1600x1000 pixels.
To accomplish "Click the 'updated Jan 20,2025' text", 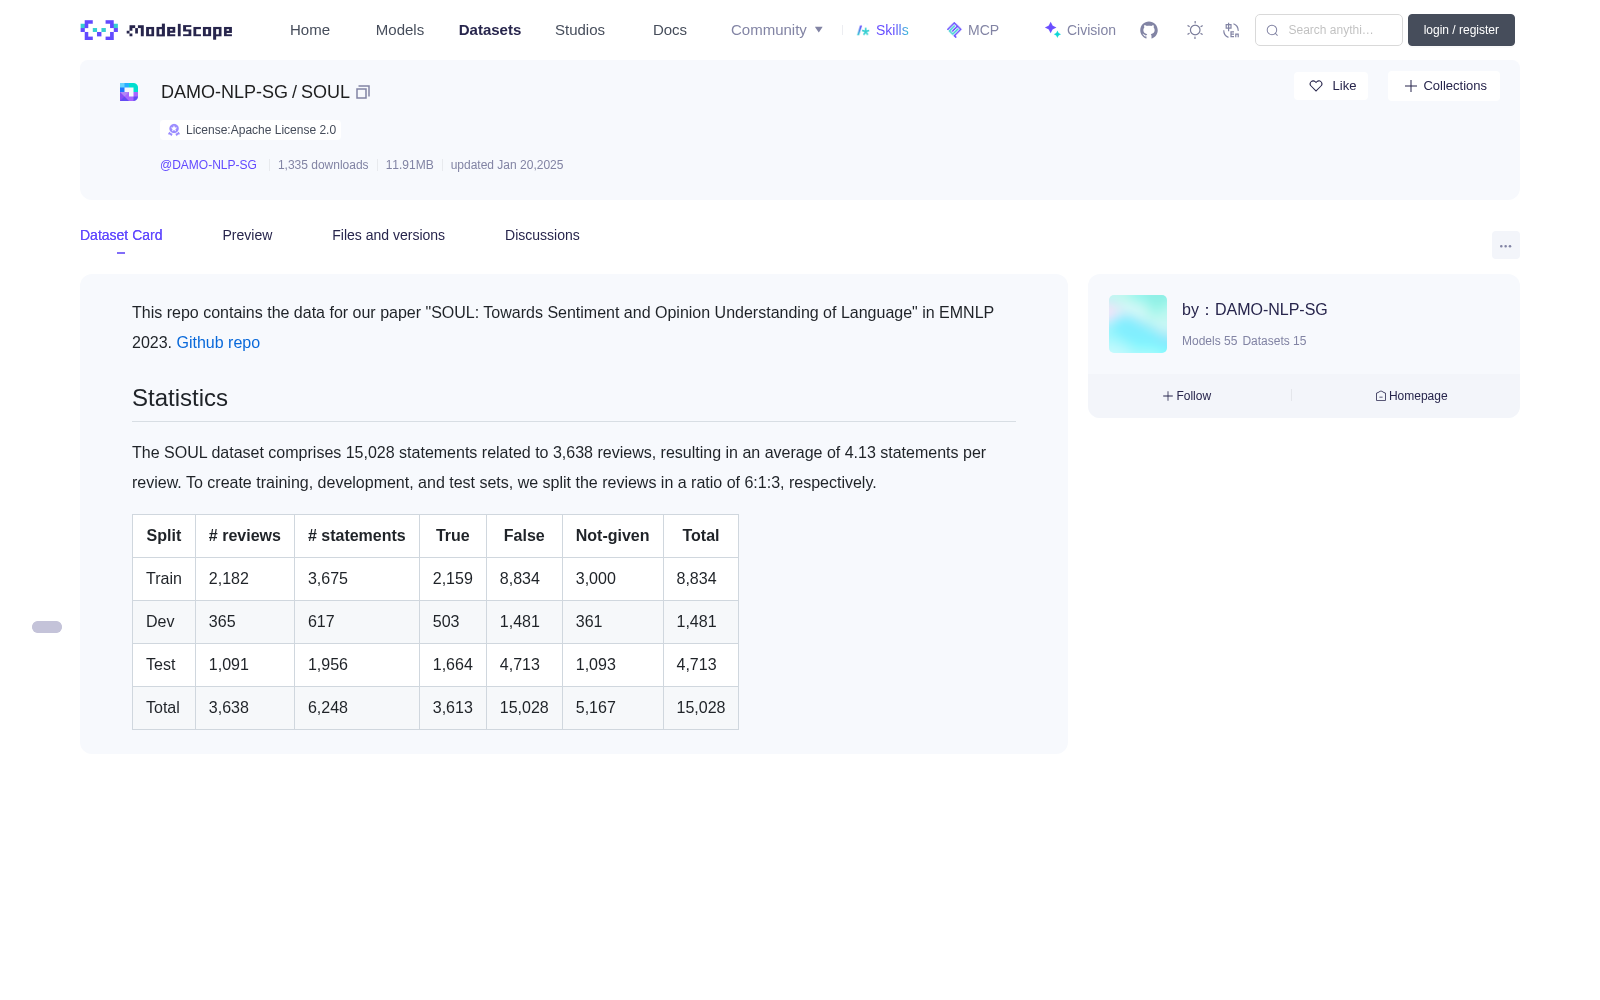I will 507,165.
